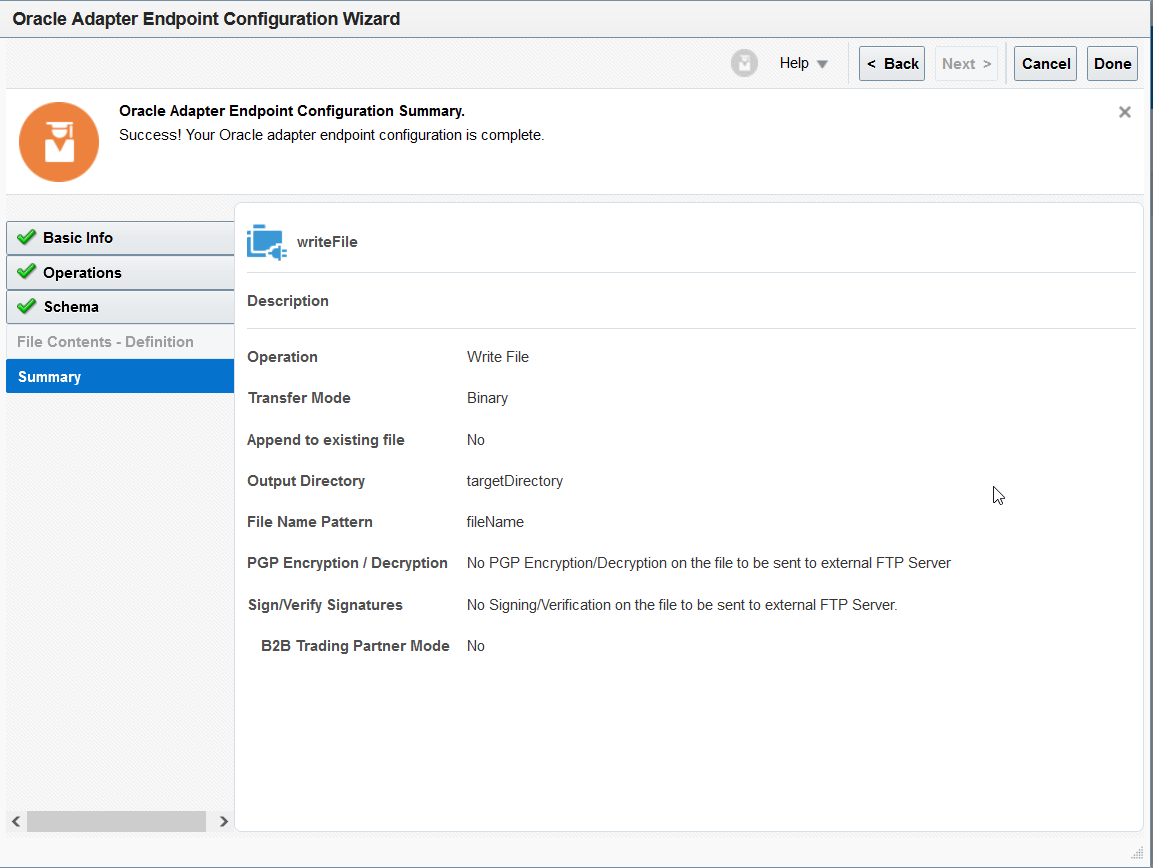1153x868 pixels.
Task: Click the writeFile adapter icon
Action: coord(265,241)
